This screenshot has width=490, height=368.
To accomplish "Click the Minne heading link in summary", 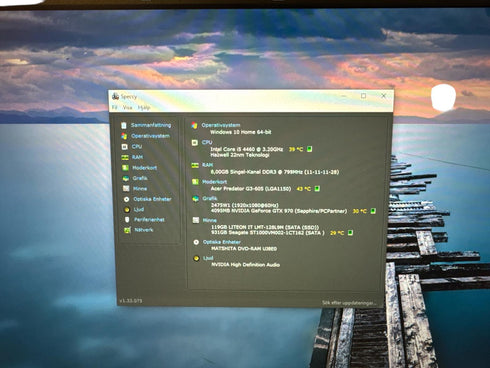I will (x=210, y=220).
